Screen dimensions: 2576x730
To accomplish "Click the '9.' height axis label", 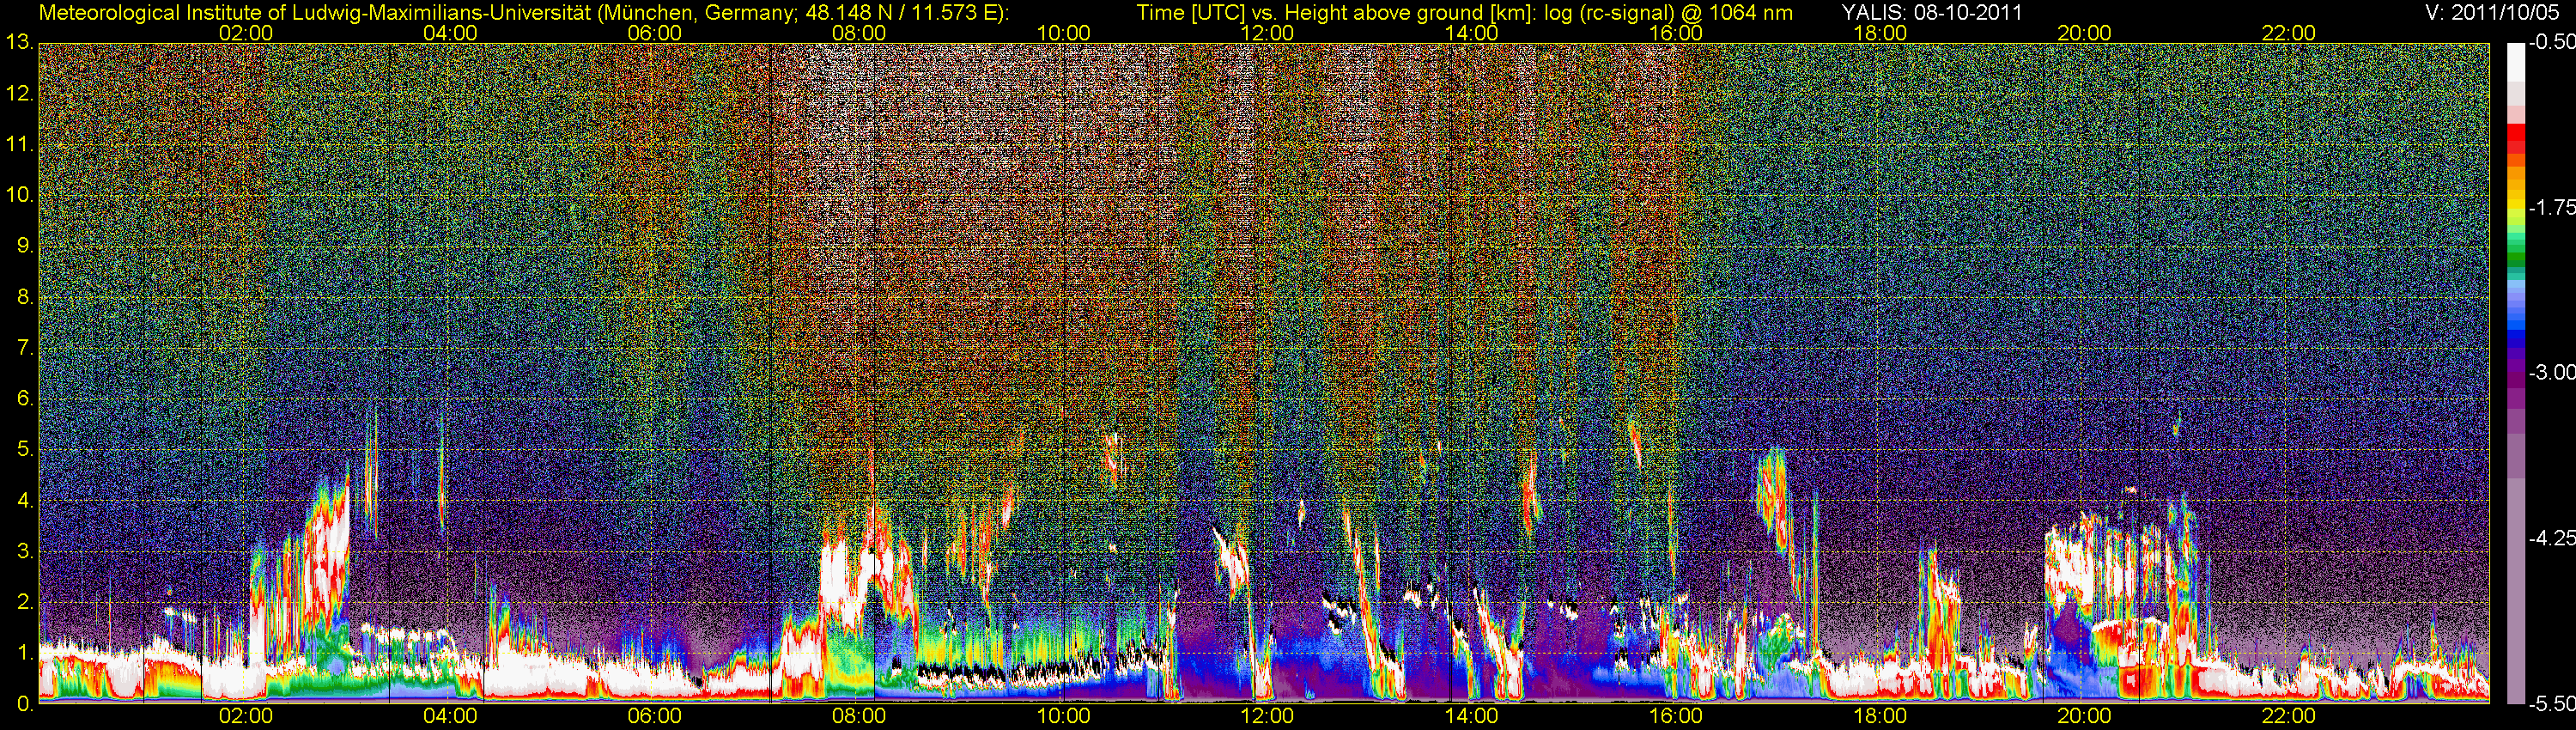I will click(25, 246).
